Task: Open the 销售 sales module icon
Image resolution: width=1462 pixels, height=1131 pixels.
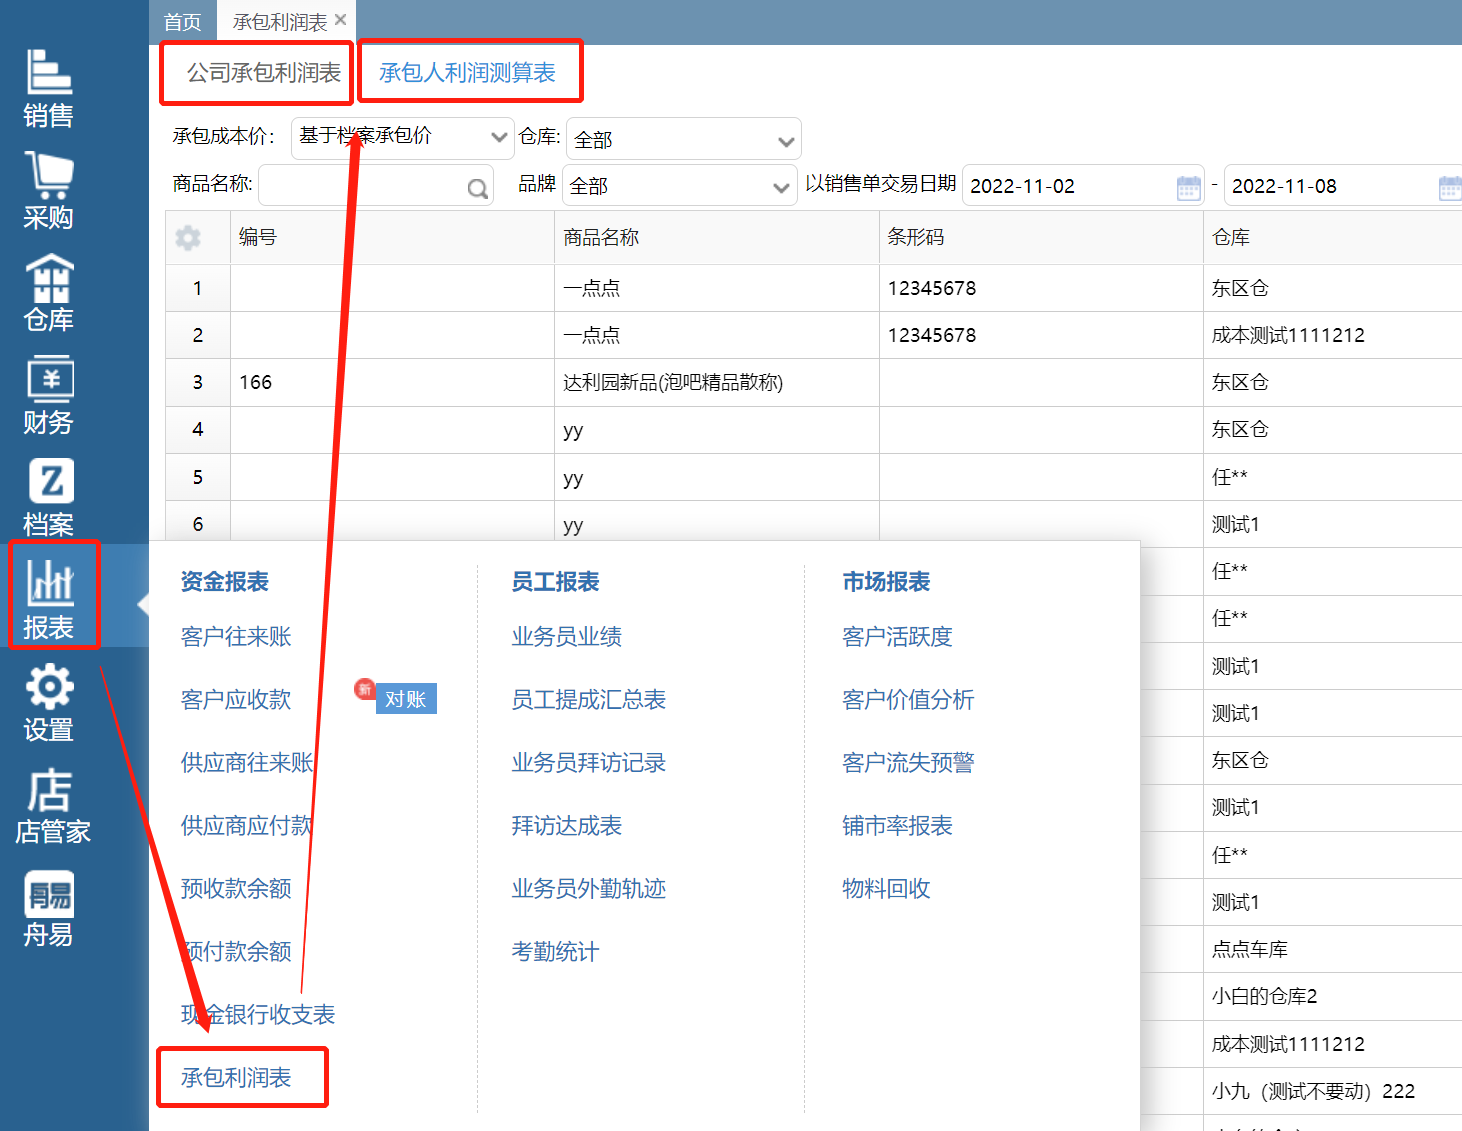Action: point(48,88)
